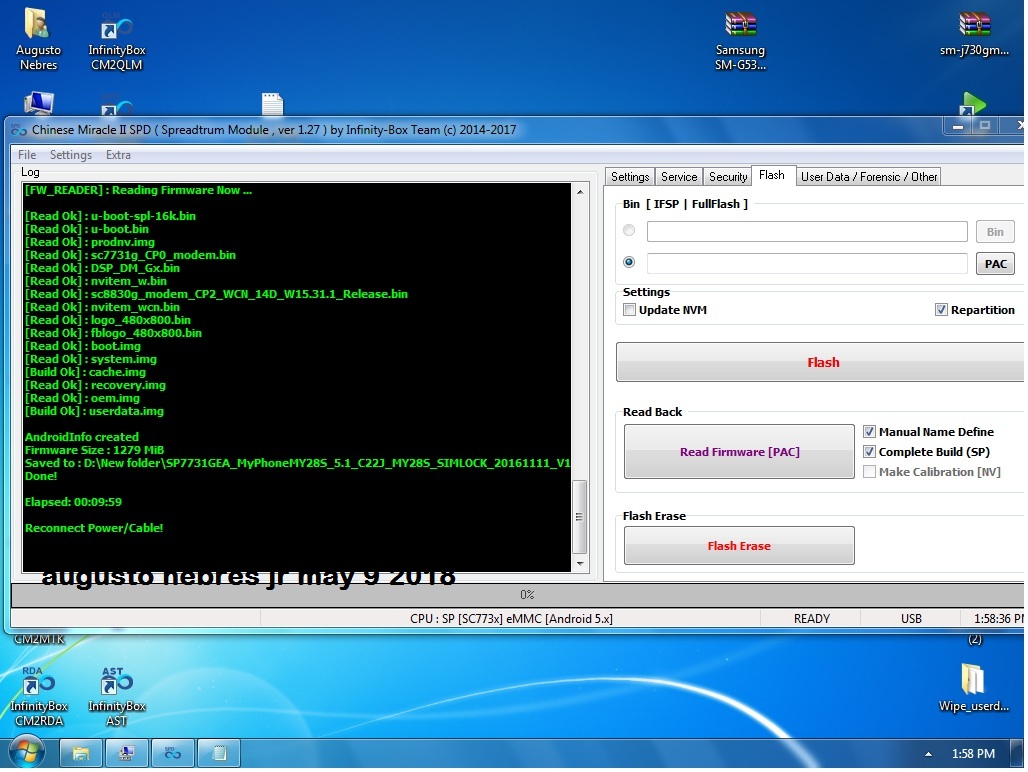This screenshot has height=772, width=1028.
Task: Select the PAC file radio button
Action: (x=629, y=262)
